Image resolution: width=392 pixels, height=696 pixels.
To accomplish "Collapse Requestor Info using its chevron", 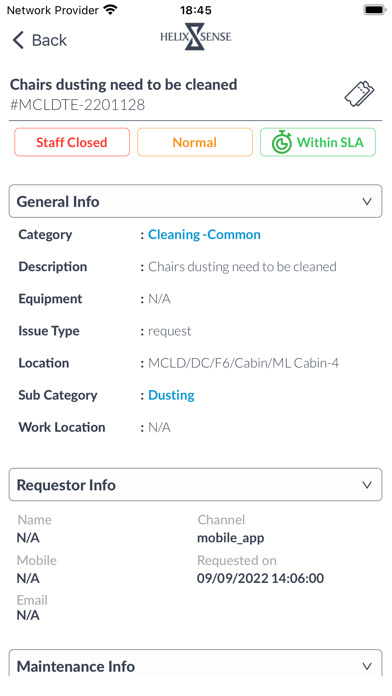I will (x=367, y=485).
